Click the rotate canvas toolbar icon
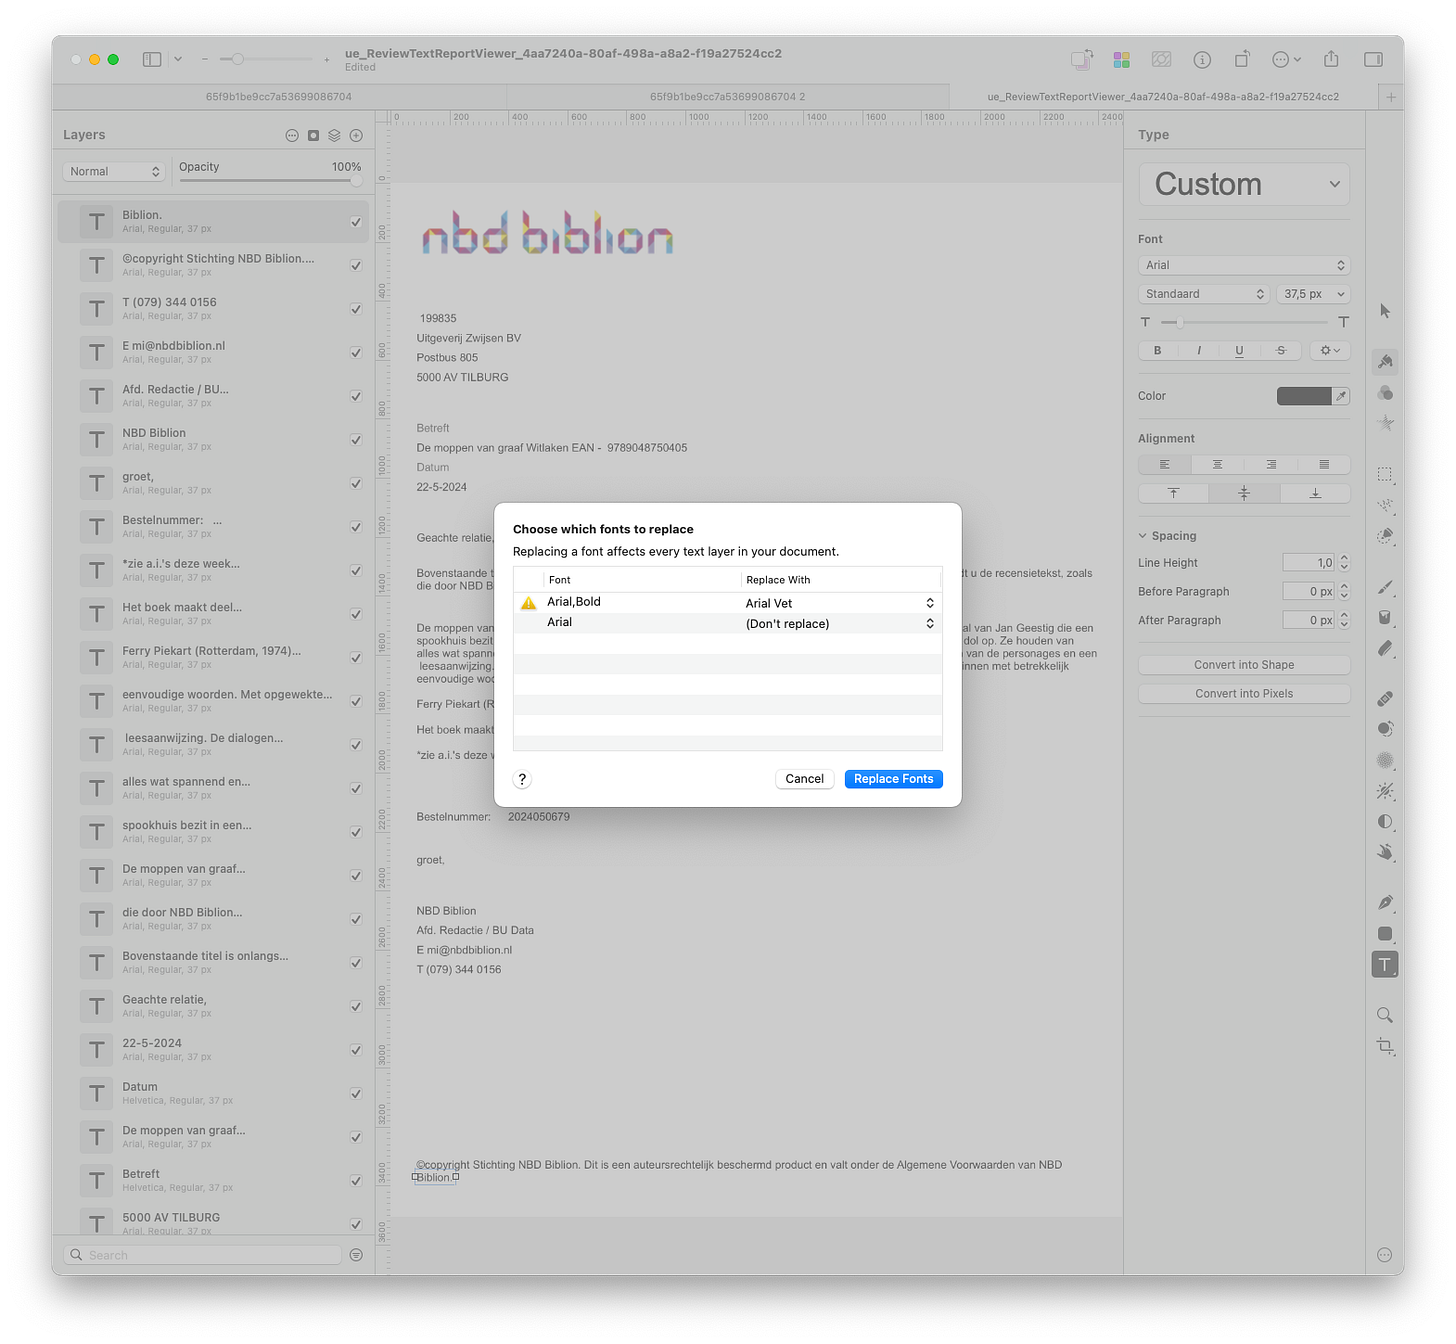Image resolution: width=1456 pixels, height=1344 pixels. (x=1242, y=60)
